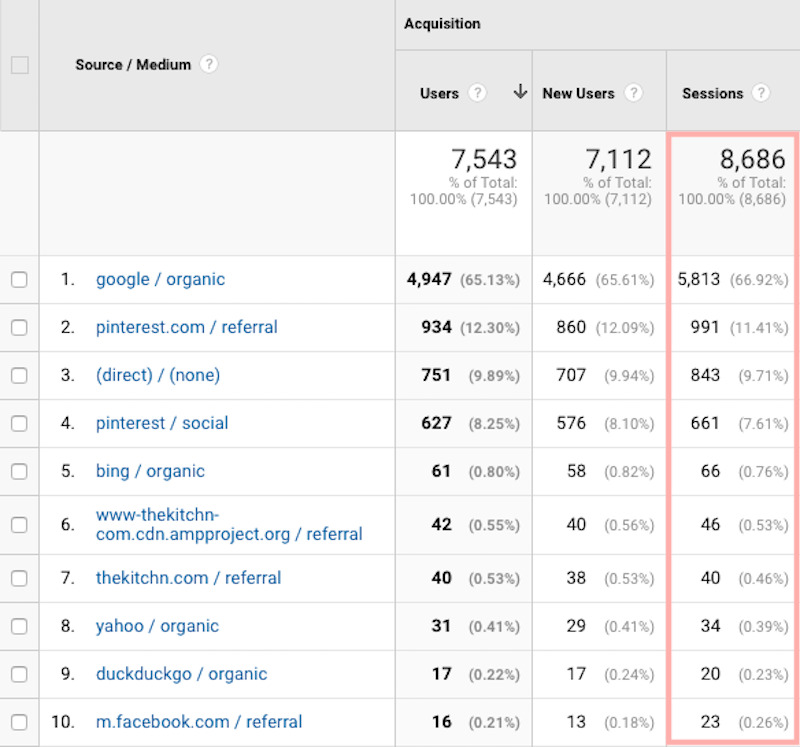This screenshot has width=800, height=747.
Task: Click yahoo organic New Users 29
Action: 577,626
